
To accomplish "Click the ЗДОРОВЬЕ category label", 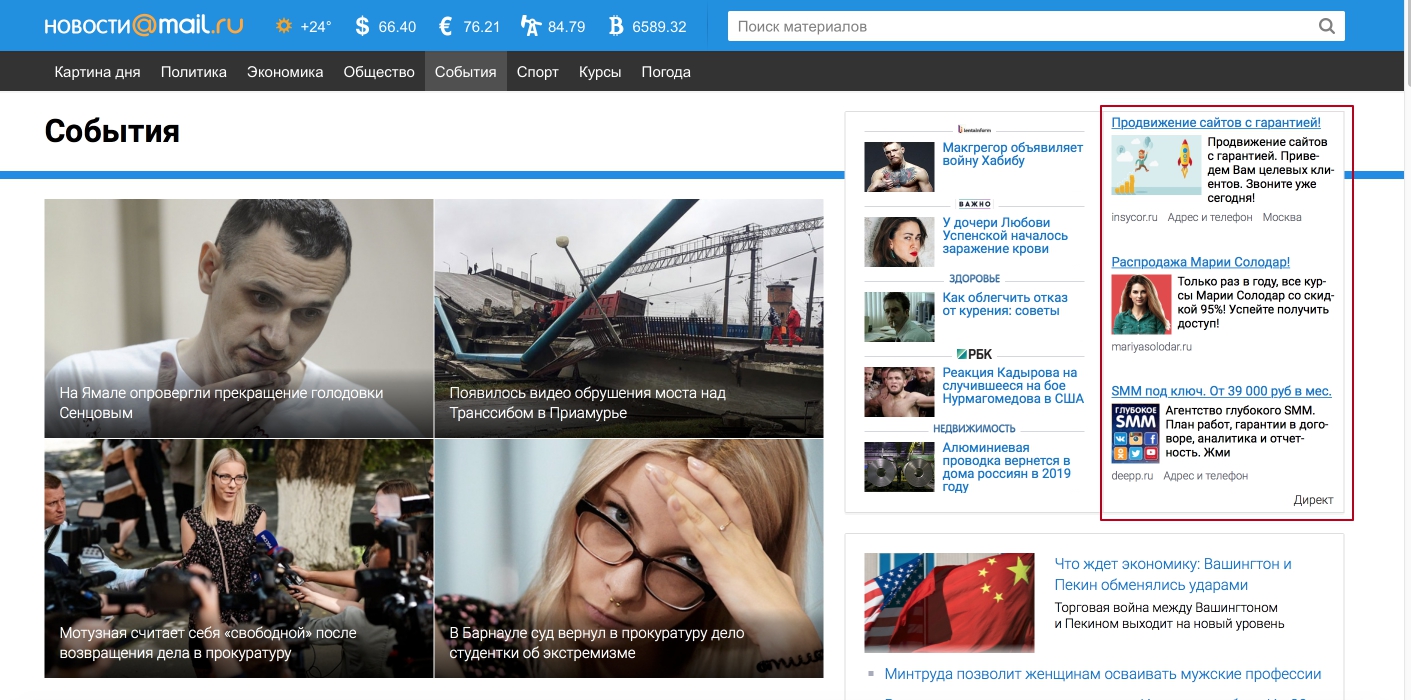I will 974,279.
